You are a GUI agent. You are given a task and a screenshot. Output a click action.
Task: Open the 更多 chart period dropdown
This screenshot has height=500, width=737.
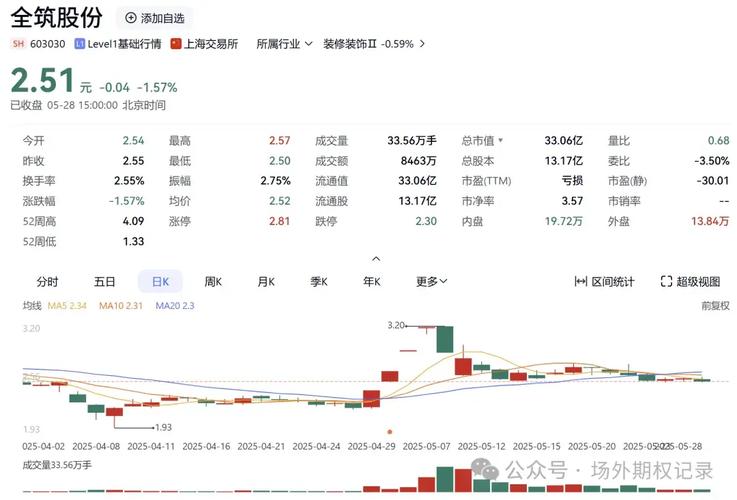pos(431,282)
